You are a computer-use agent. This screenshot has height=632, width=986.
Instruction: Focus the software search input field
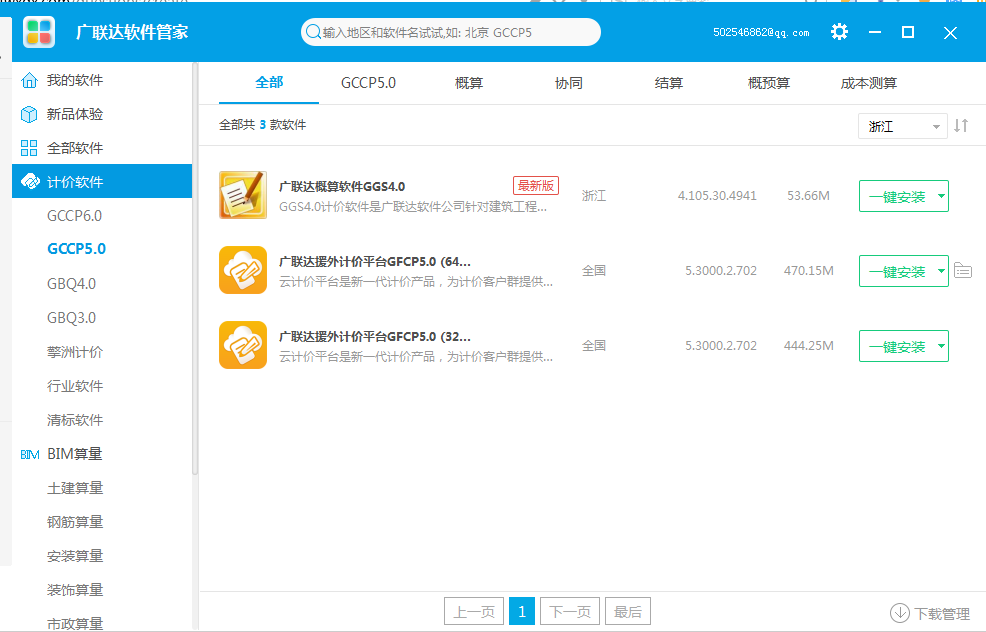coord(451,32)
